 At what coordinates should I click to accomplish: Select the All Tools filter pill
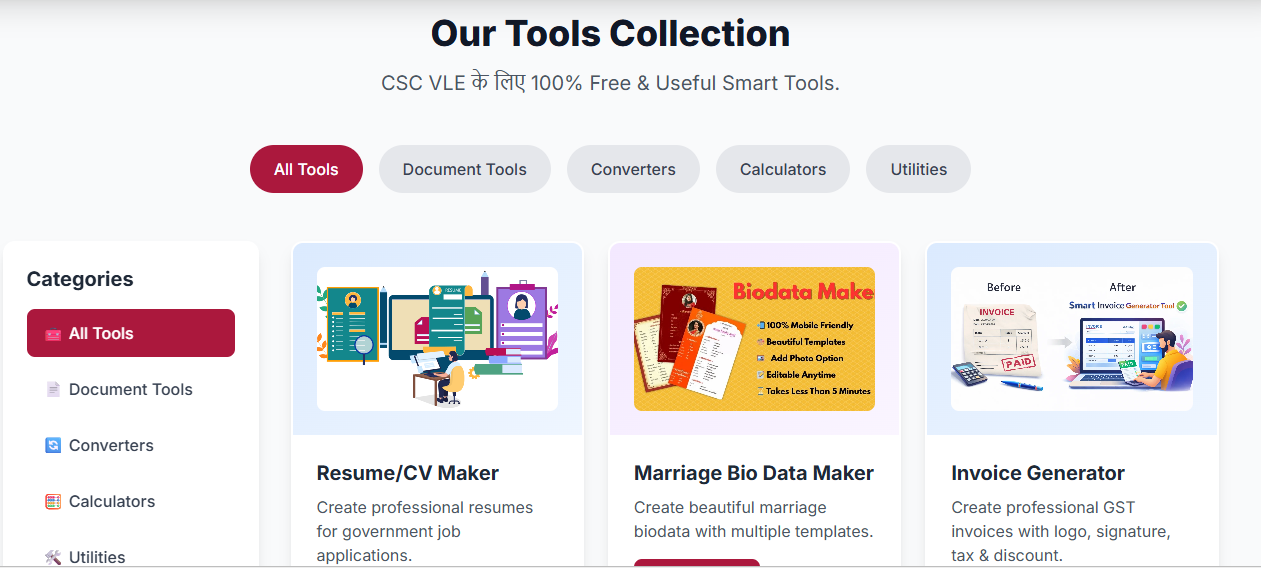pyautogui.click(x=306, y=169)
